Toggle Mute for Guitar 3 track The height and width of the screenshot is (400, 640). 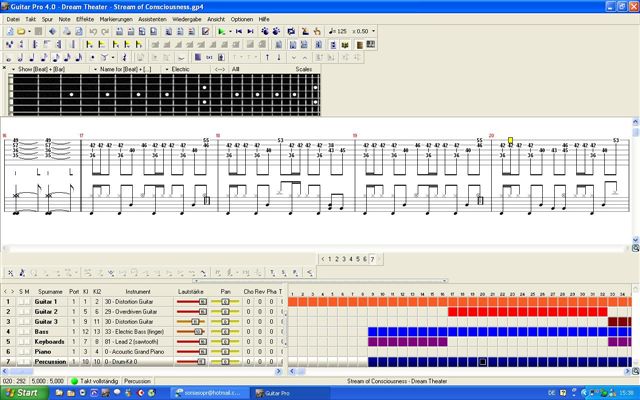[x=27, y=322]
